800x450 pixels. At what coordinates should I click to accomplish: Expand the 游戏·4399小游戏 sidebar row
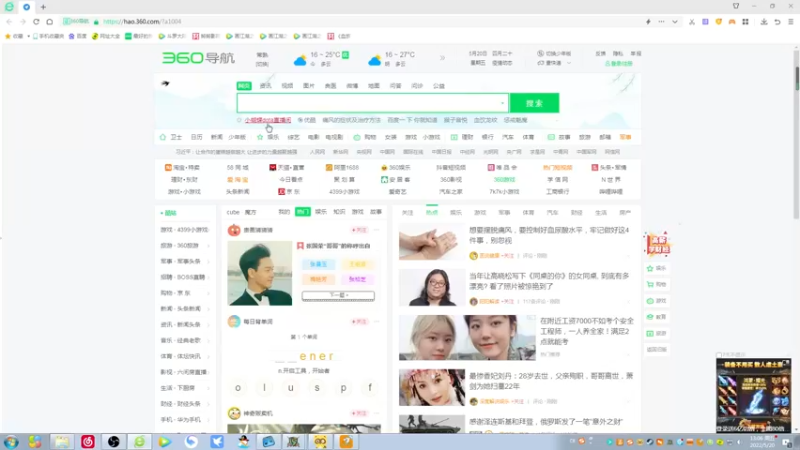click(185, 230)
